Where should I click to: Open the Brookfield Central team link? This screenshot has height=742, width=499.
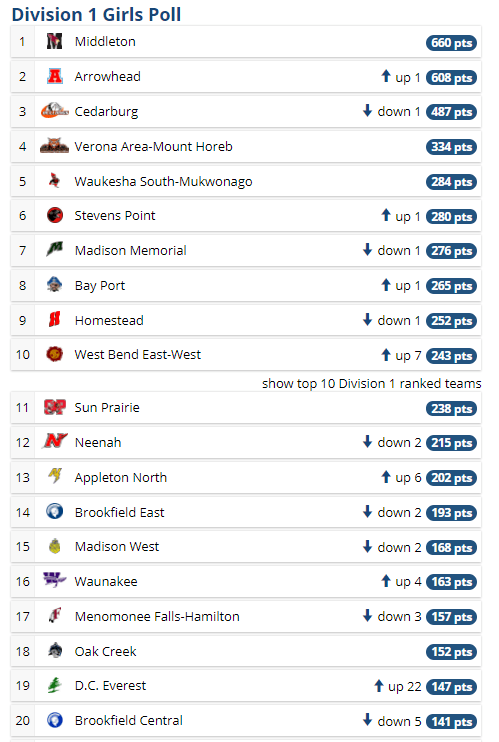pos(129,721)
